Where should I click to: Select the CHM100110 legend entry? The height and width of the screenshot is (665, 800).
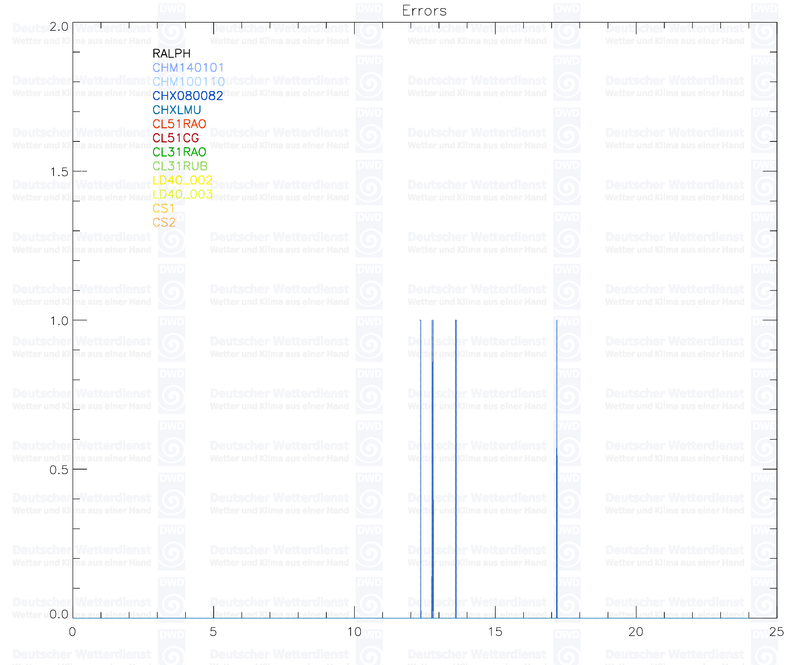pos(189,82)
